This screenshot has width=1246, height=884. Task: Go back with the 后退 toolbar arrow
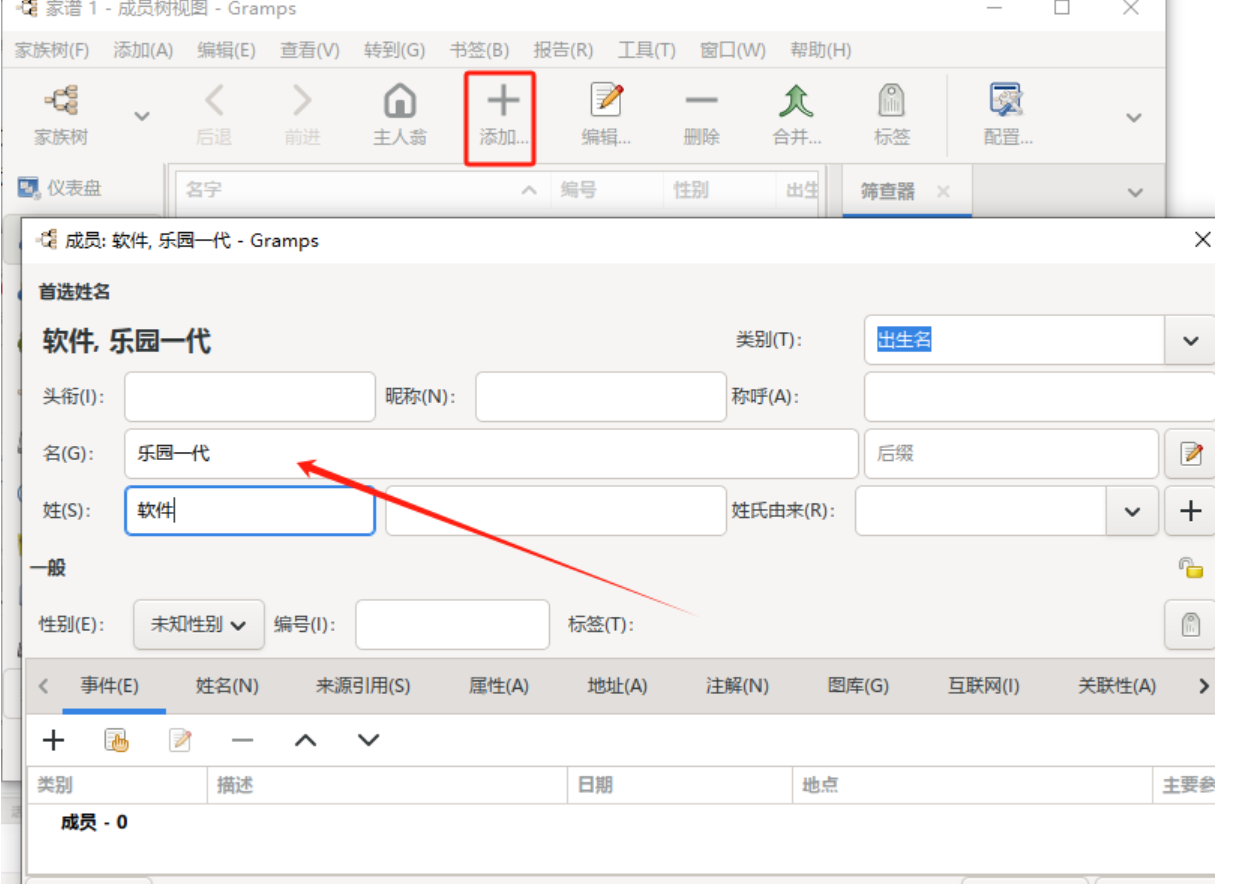click(213, 115)
